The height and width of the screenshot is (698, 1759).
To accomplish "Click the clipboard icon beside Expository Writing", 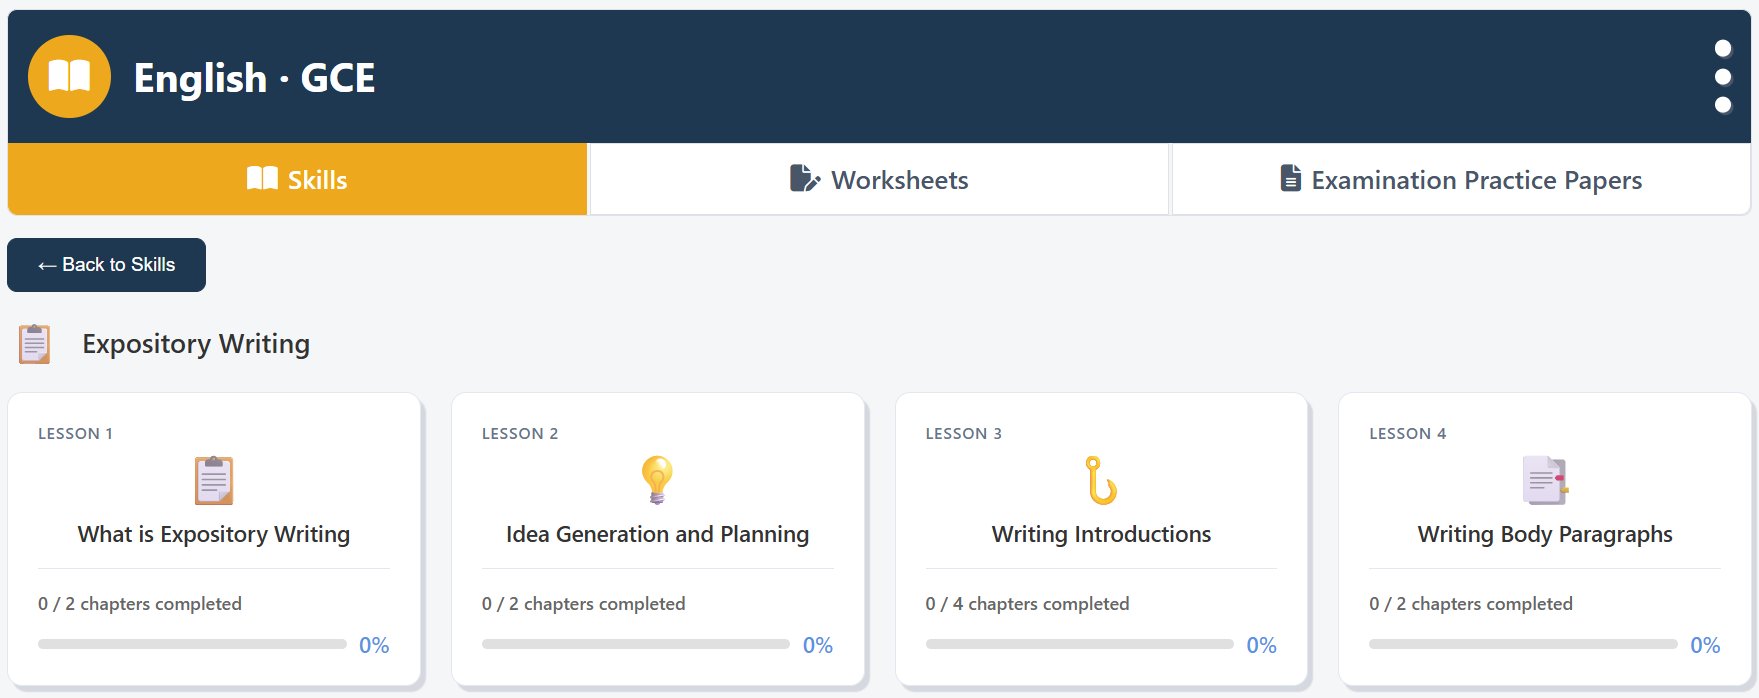I will (x=35, y=344).
